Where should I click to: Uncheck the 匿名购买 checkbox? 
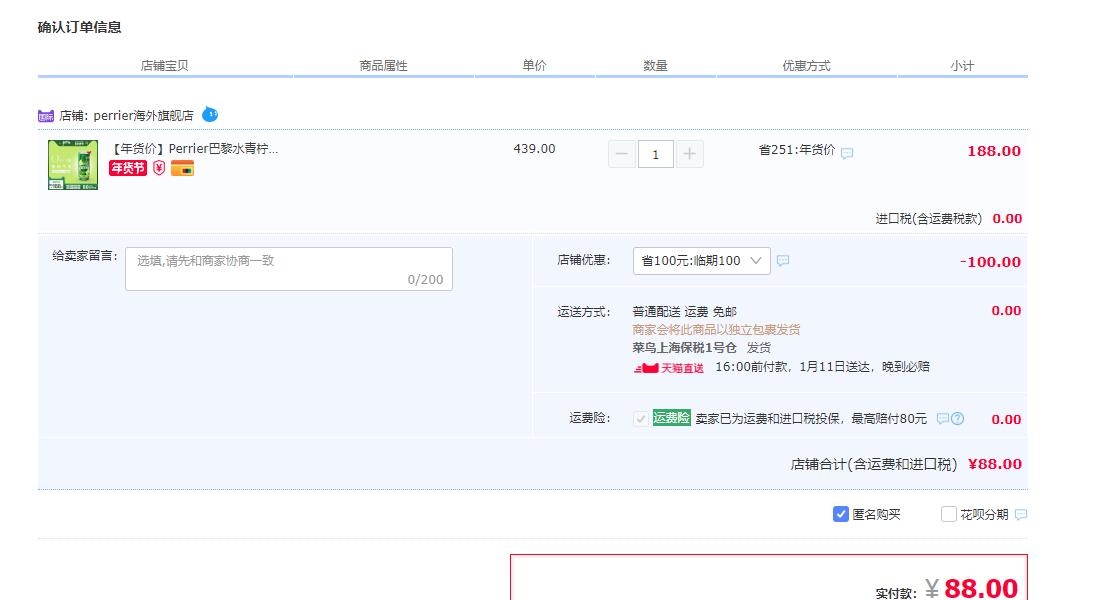tap(841, 514)
